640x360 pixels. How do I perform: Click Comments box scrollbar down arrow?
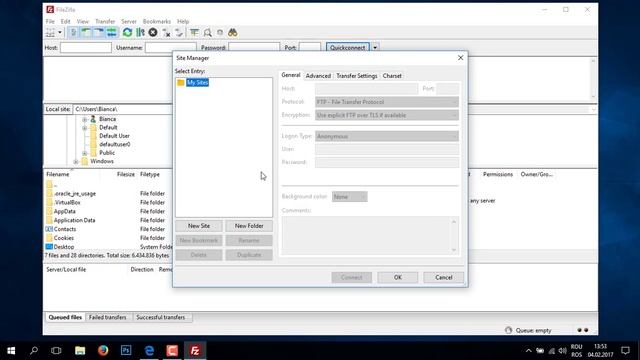click(x=454, y=250)
